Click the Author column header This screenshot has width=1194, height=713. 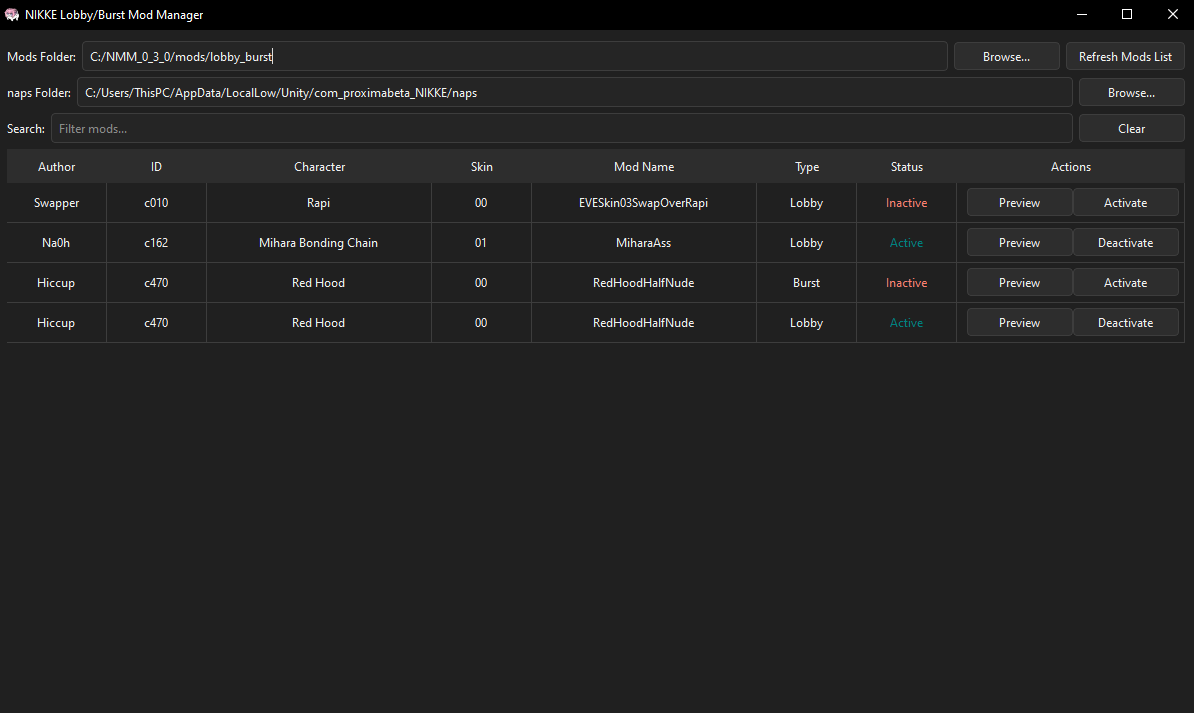coord(56,166)
